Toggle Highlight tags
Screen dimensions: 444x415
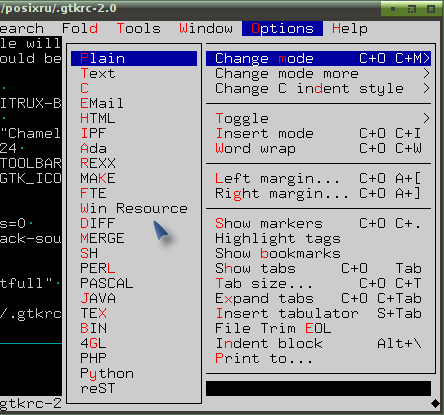318,238
